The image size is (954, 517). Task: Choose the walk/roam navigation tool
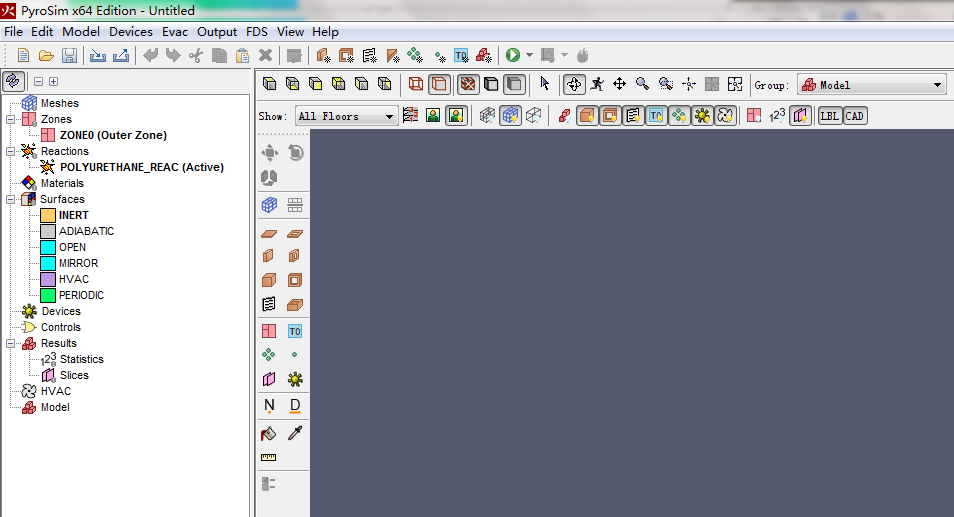point(597,85)
